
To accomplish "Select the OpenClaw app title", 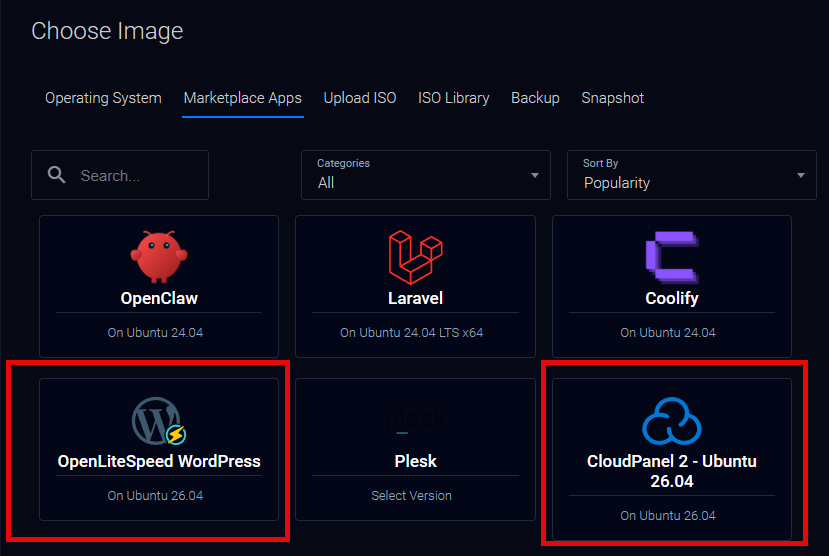I will click(x=159, y=299).
